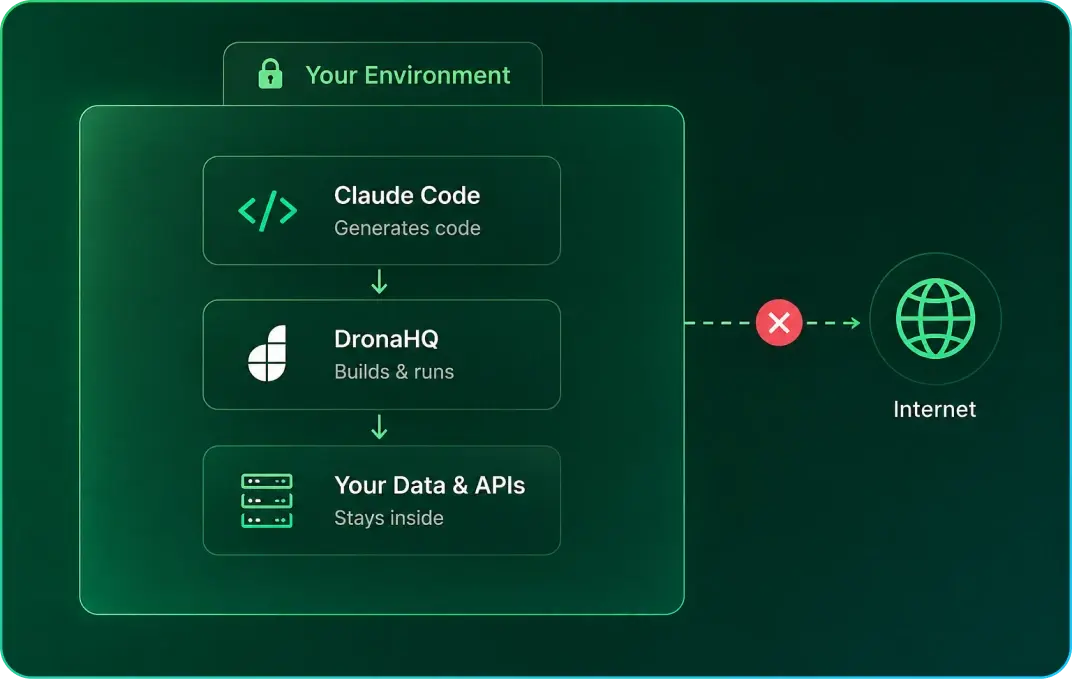Click the "Stays inside" subtitle
The height and width of the screenshot is (679, 1072).
(389, 518)
